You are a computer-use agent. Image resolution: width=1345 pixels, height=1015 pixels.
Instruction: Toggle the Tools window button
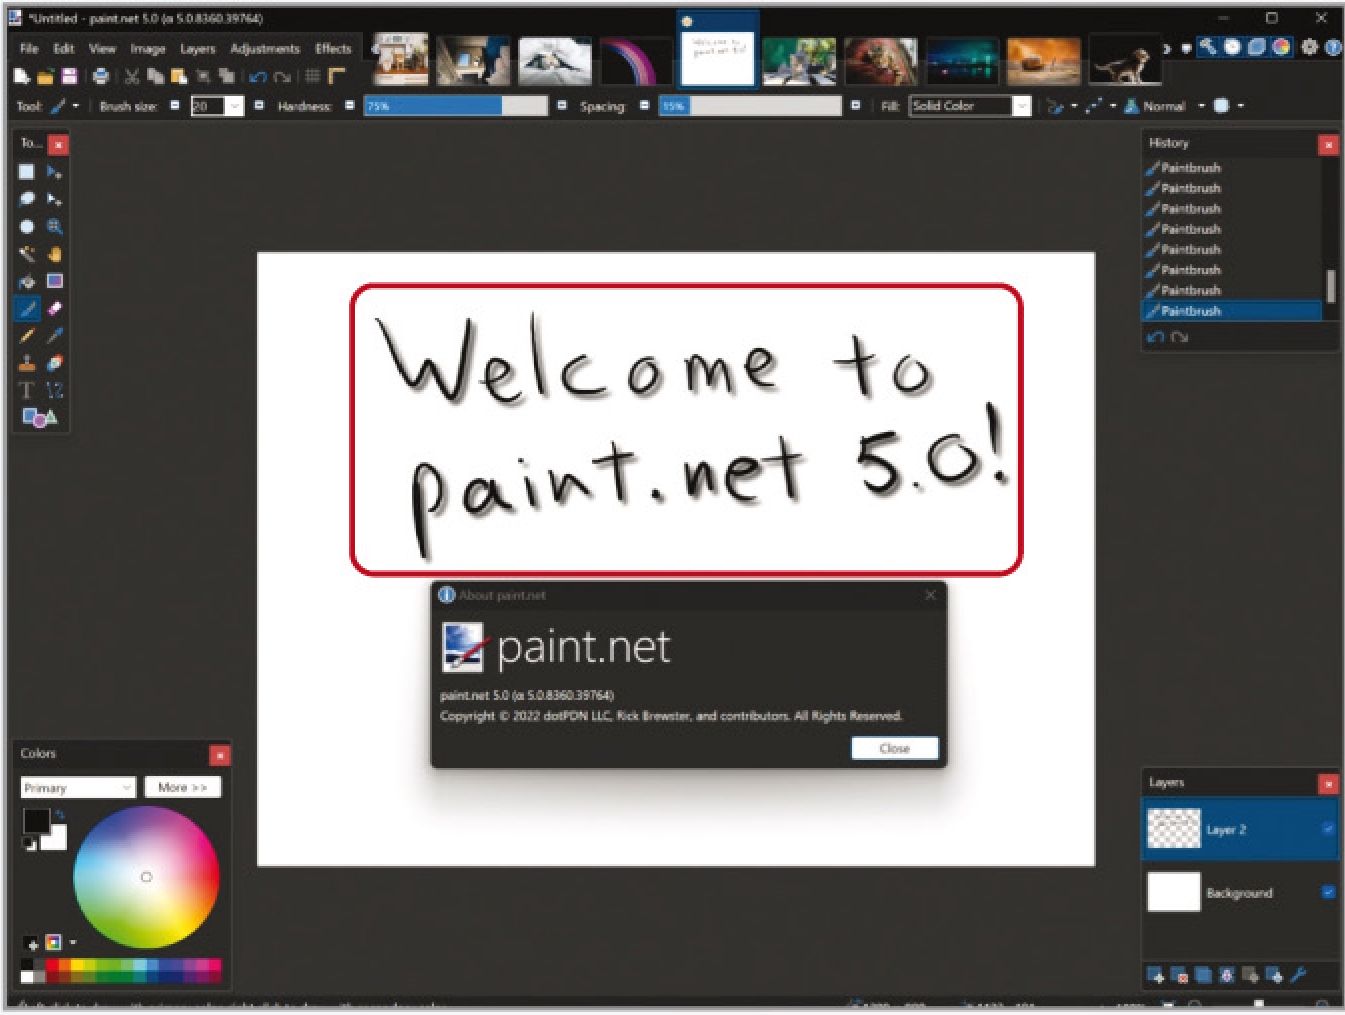[x=1208, y=47]
